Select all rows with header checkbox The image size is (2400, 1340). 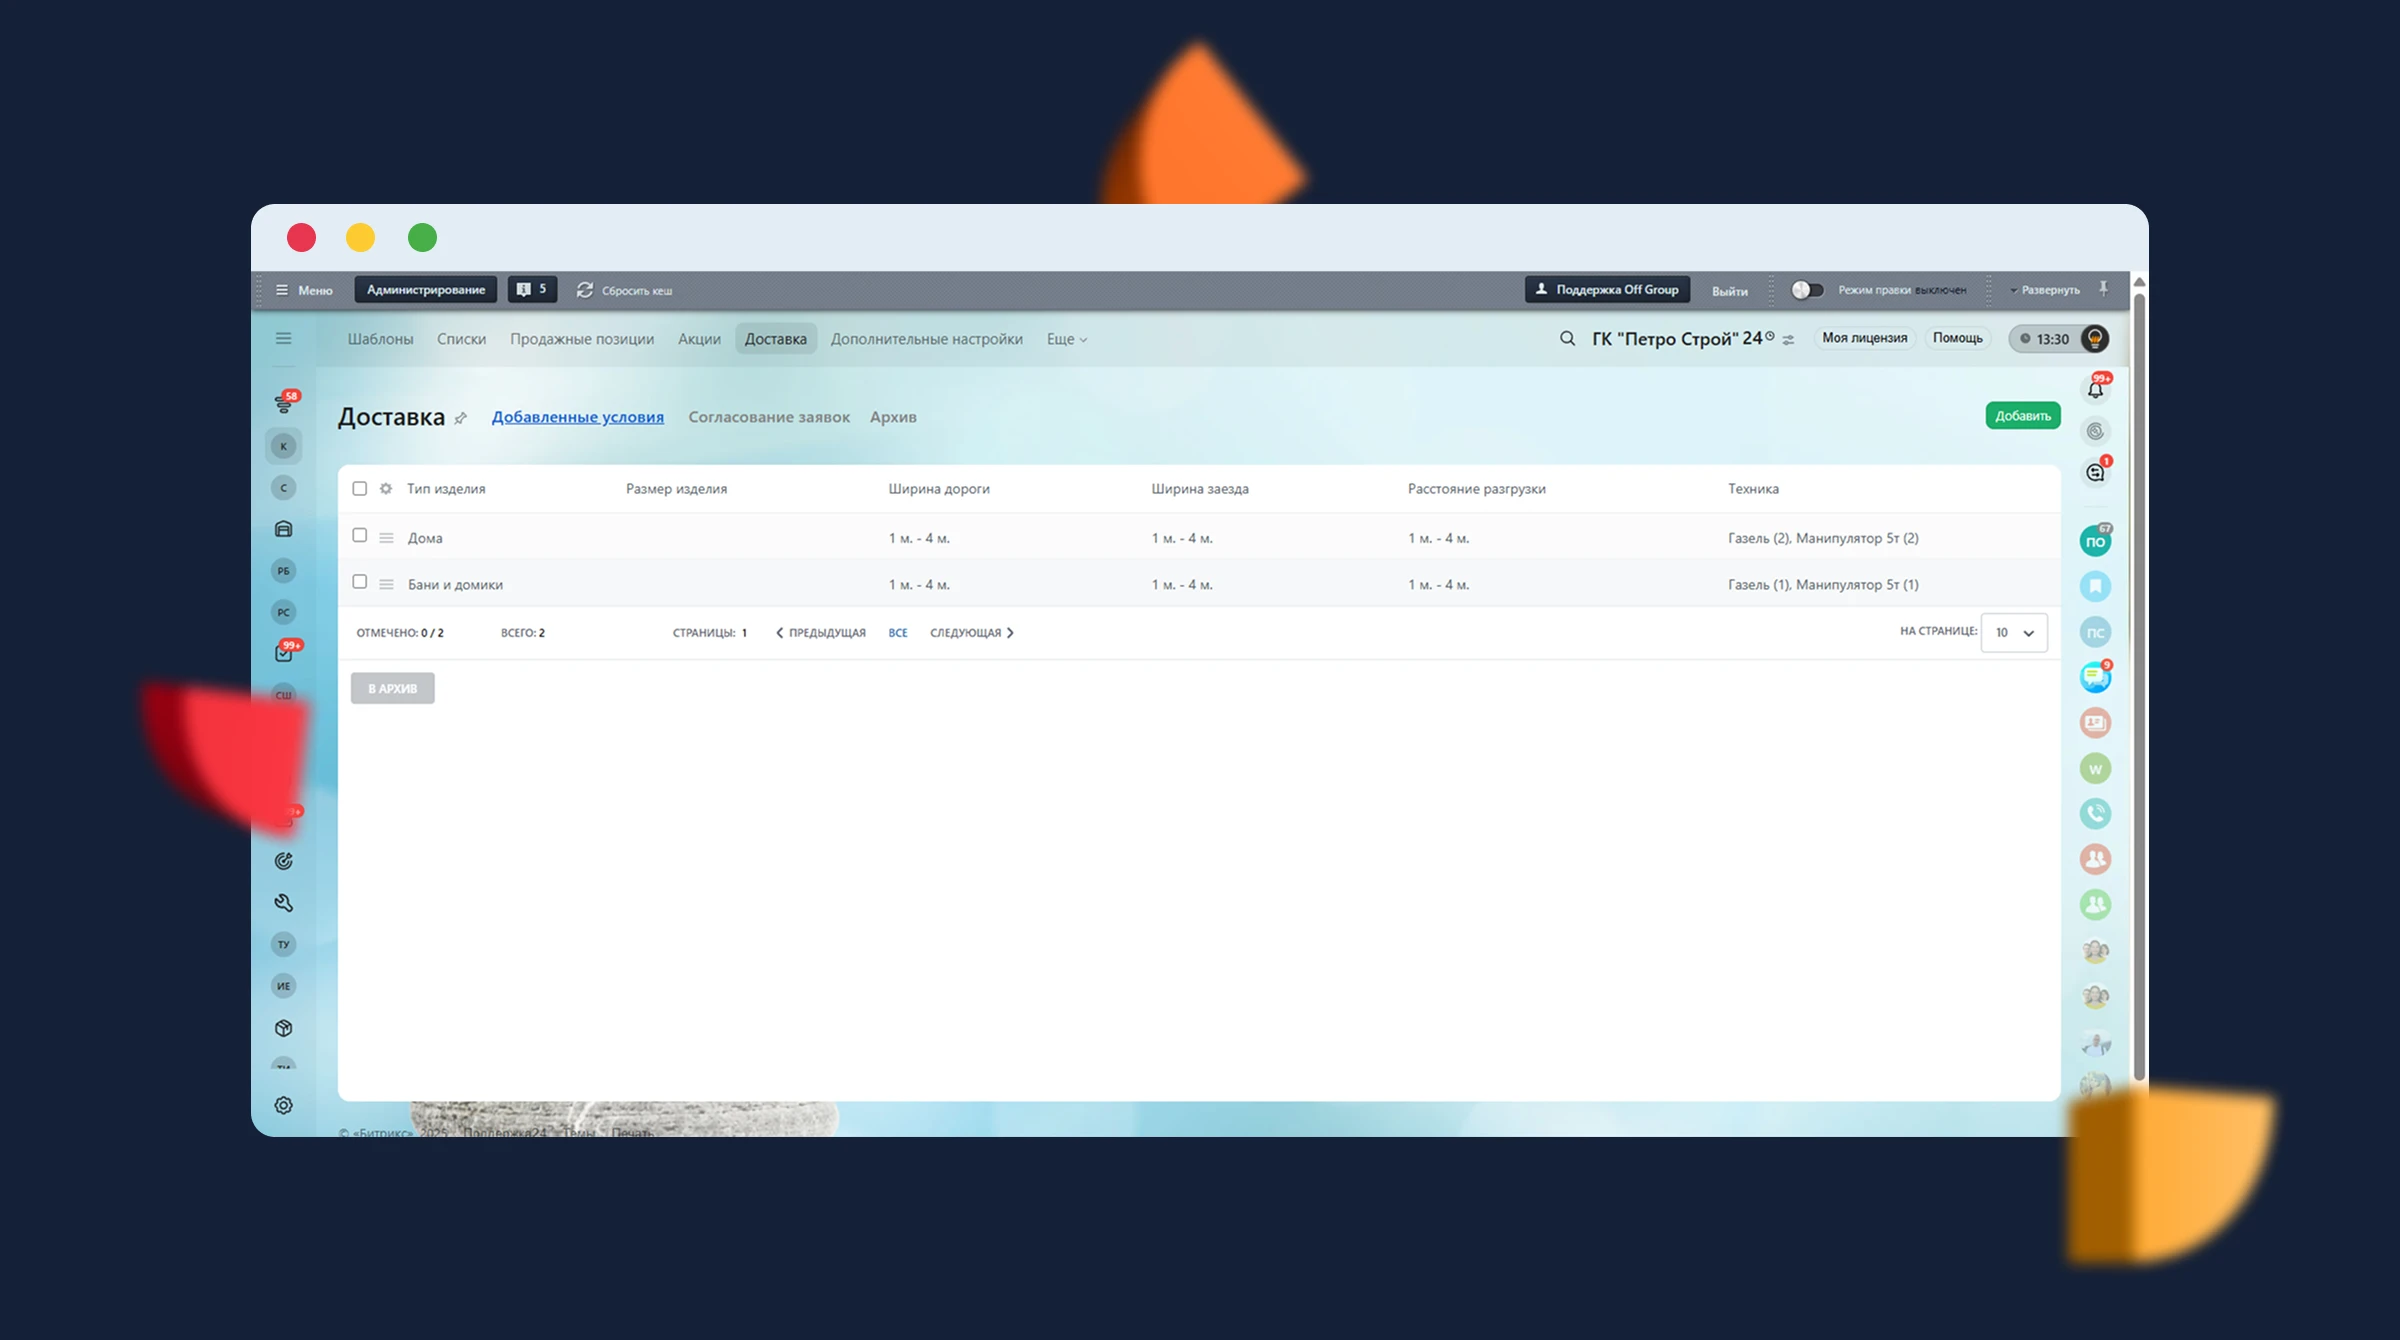point(360,489)
